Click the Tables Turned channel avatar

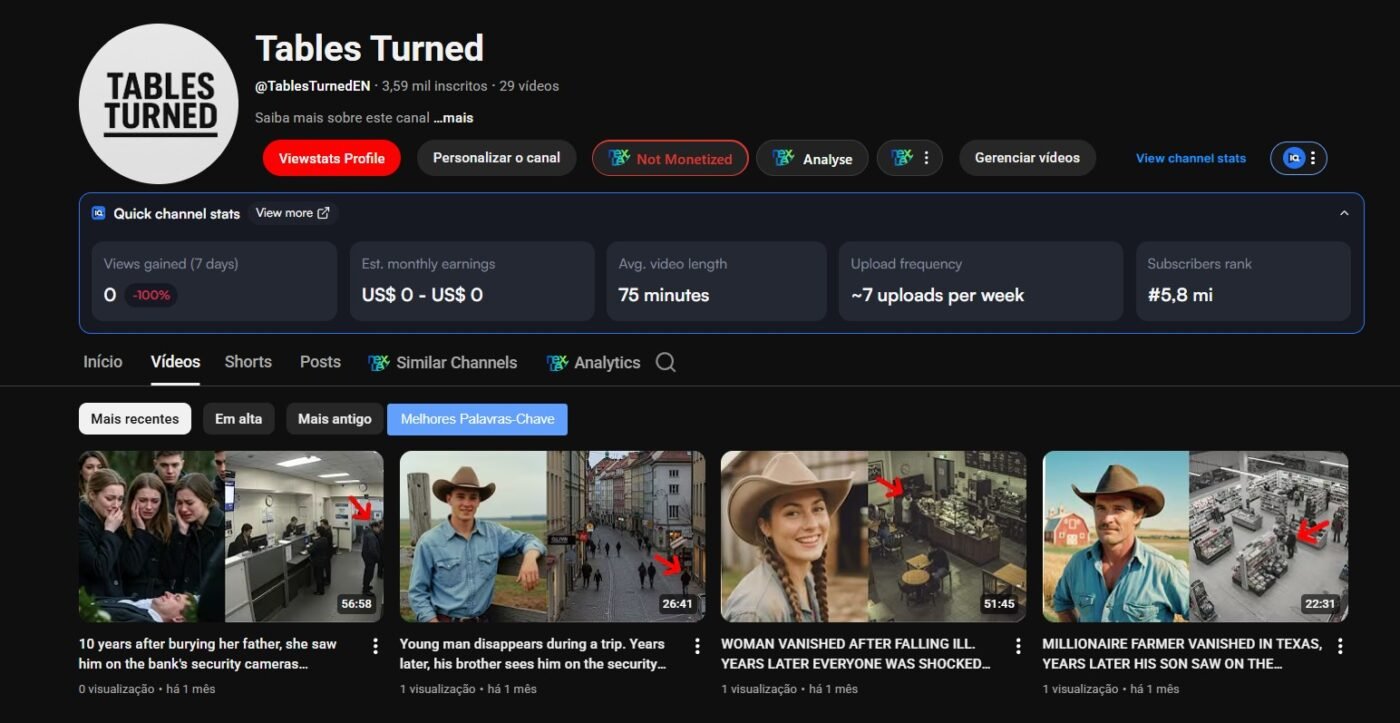(x=157, y=103)
